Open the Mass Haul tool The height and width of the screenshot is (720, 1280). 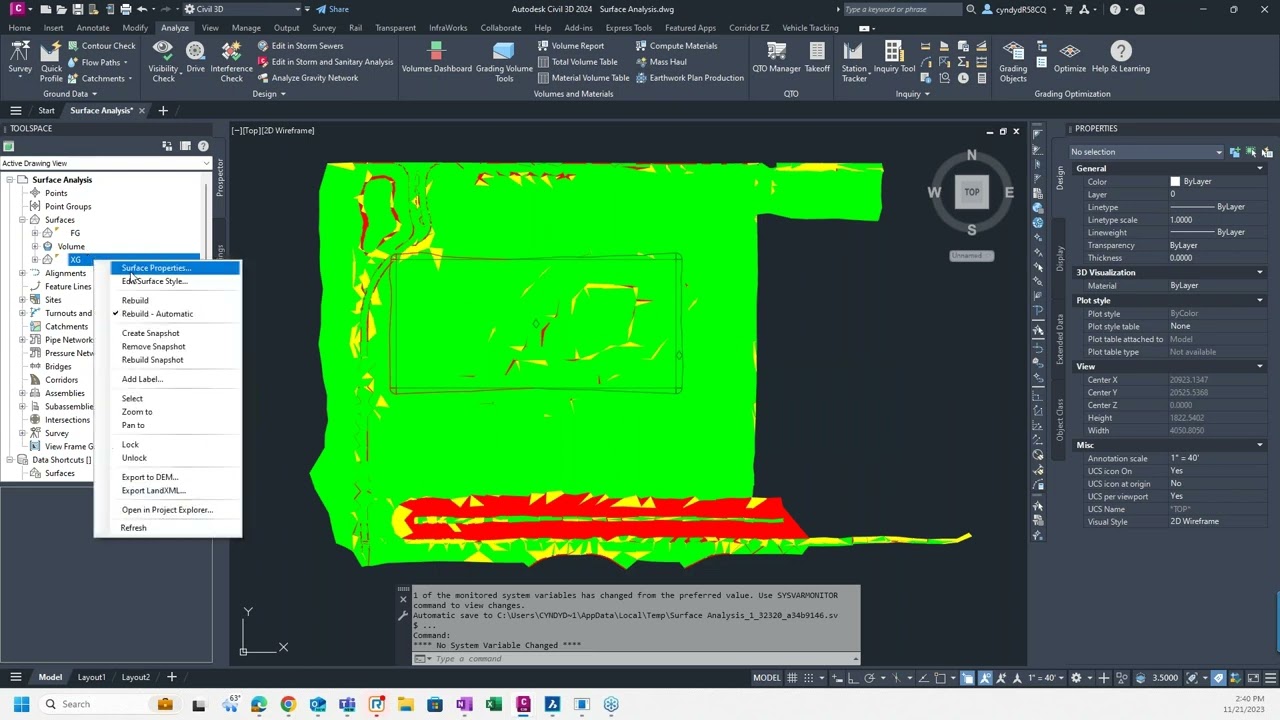click(660, 62)
